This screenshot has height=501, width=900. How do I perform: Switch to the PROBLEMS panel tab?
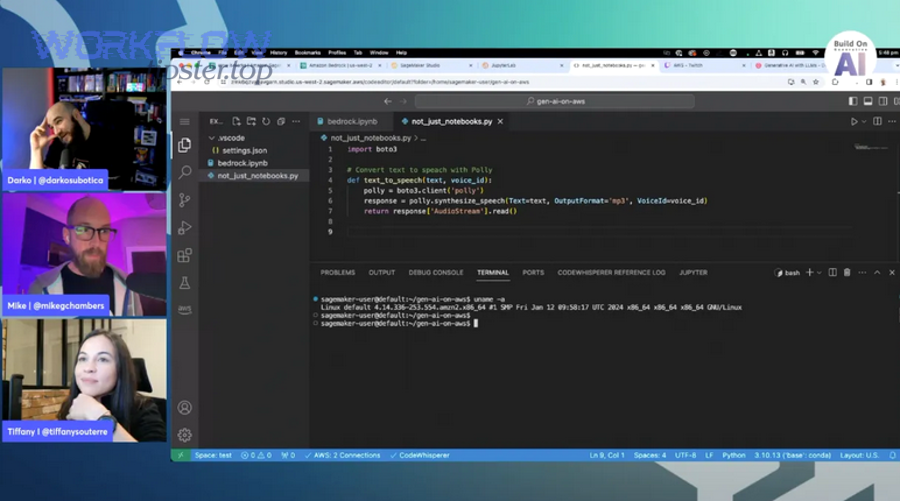337,272
